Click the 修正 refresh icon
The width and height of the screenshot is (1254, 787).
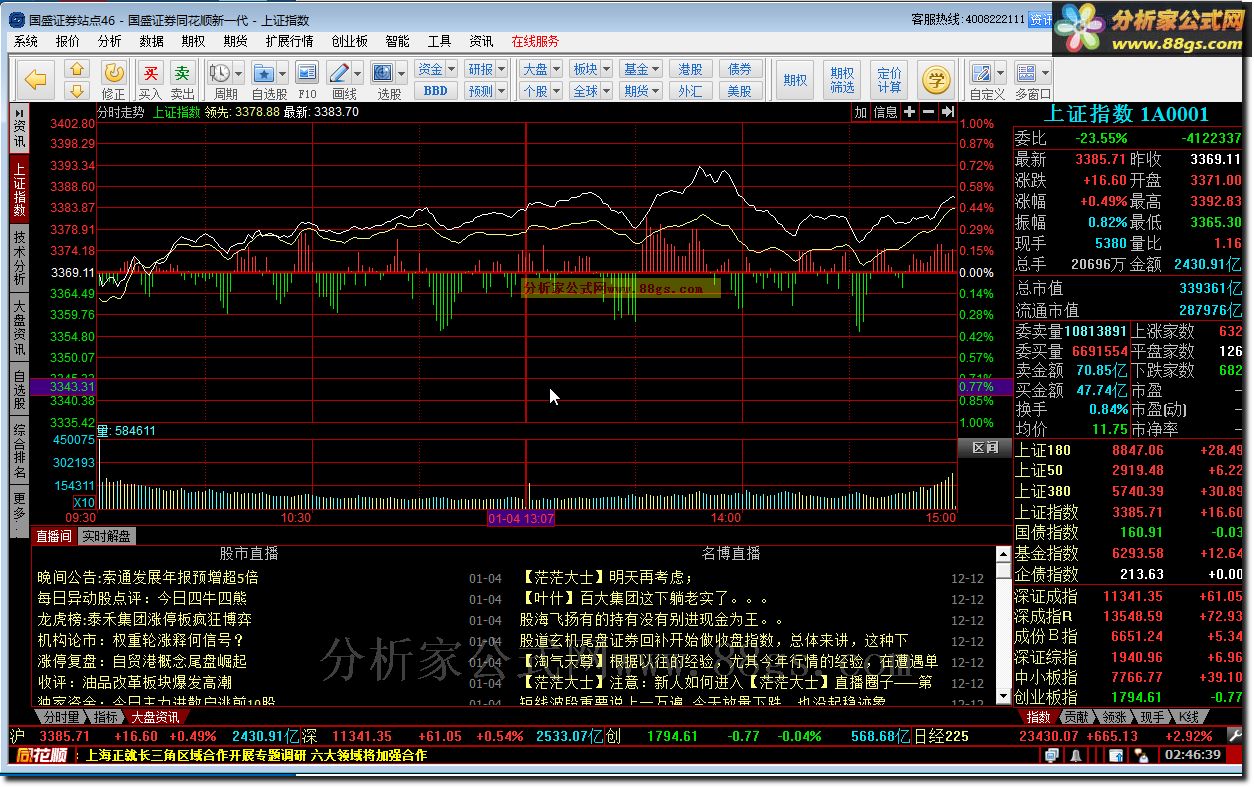[114, 73]
